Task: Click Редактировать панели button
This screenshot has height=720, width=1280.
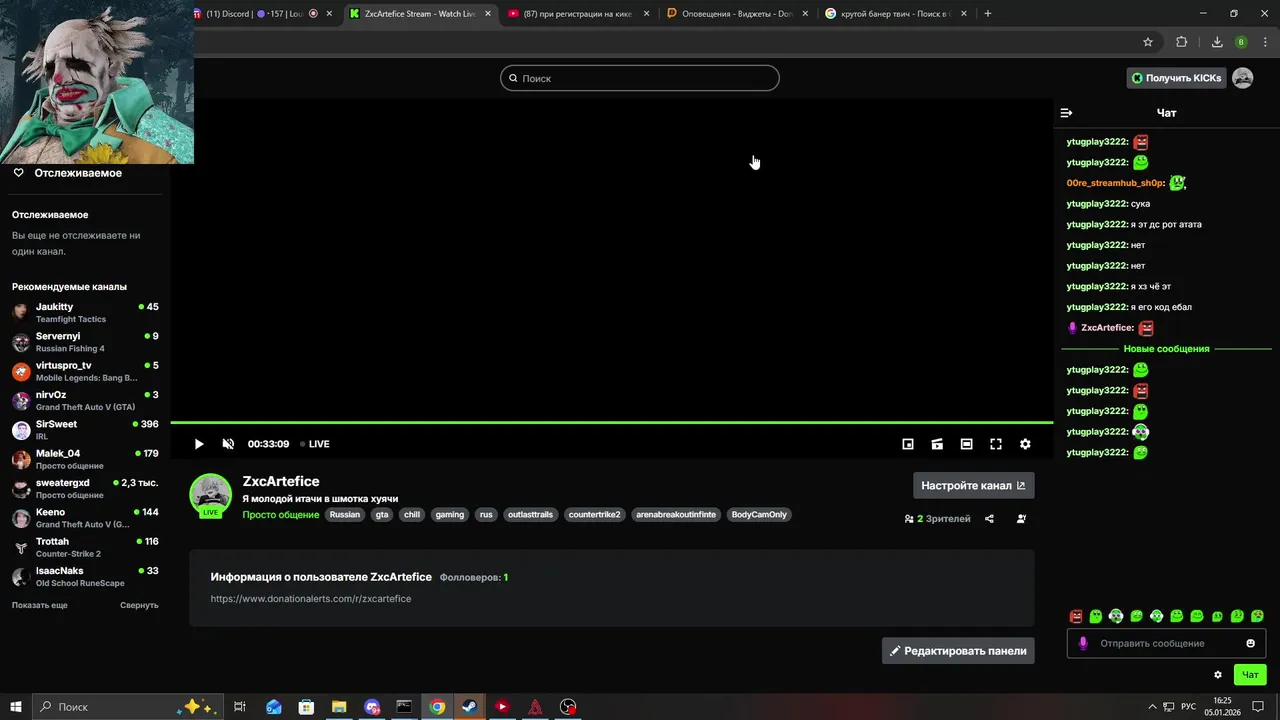Action: 958,651
